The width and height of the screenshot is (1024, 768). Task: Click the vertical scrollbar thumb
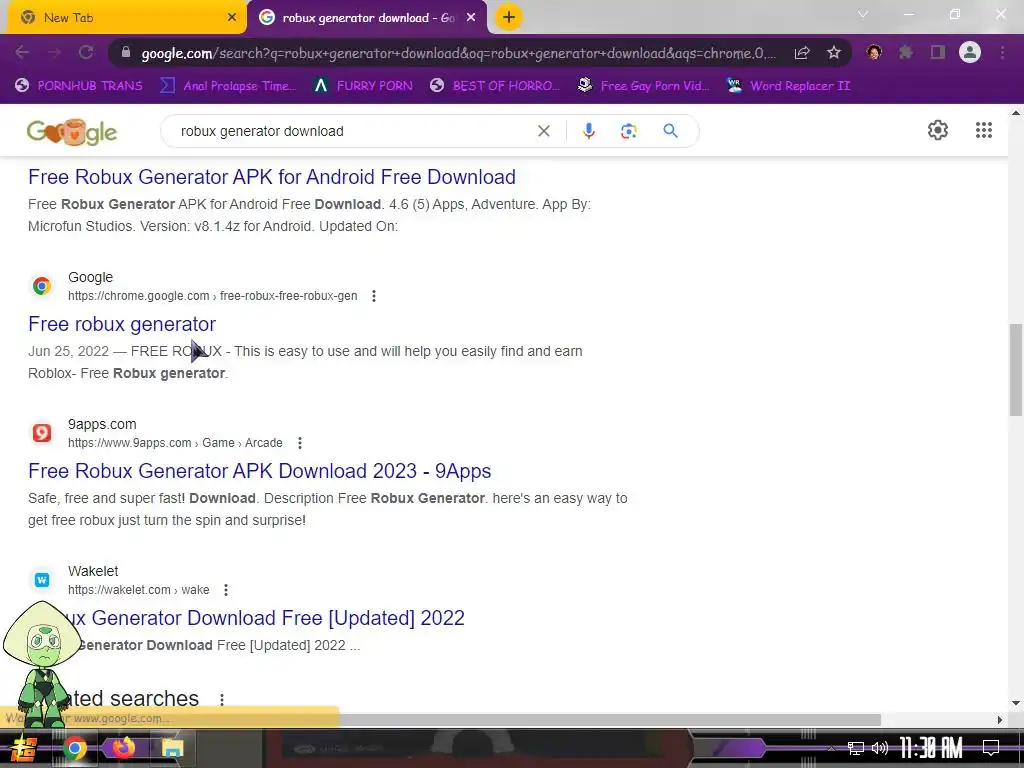tap(1016, 369)
